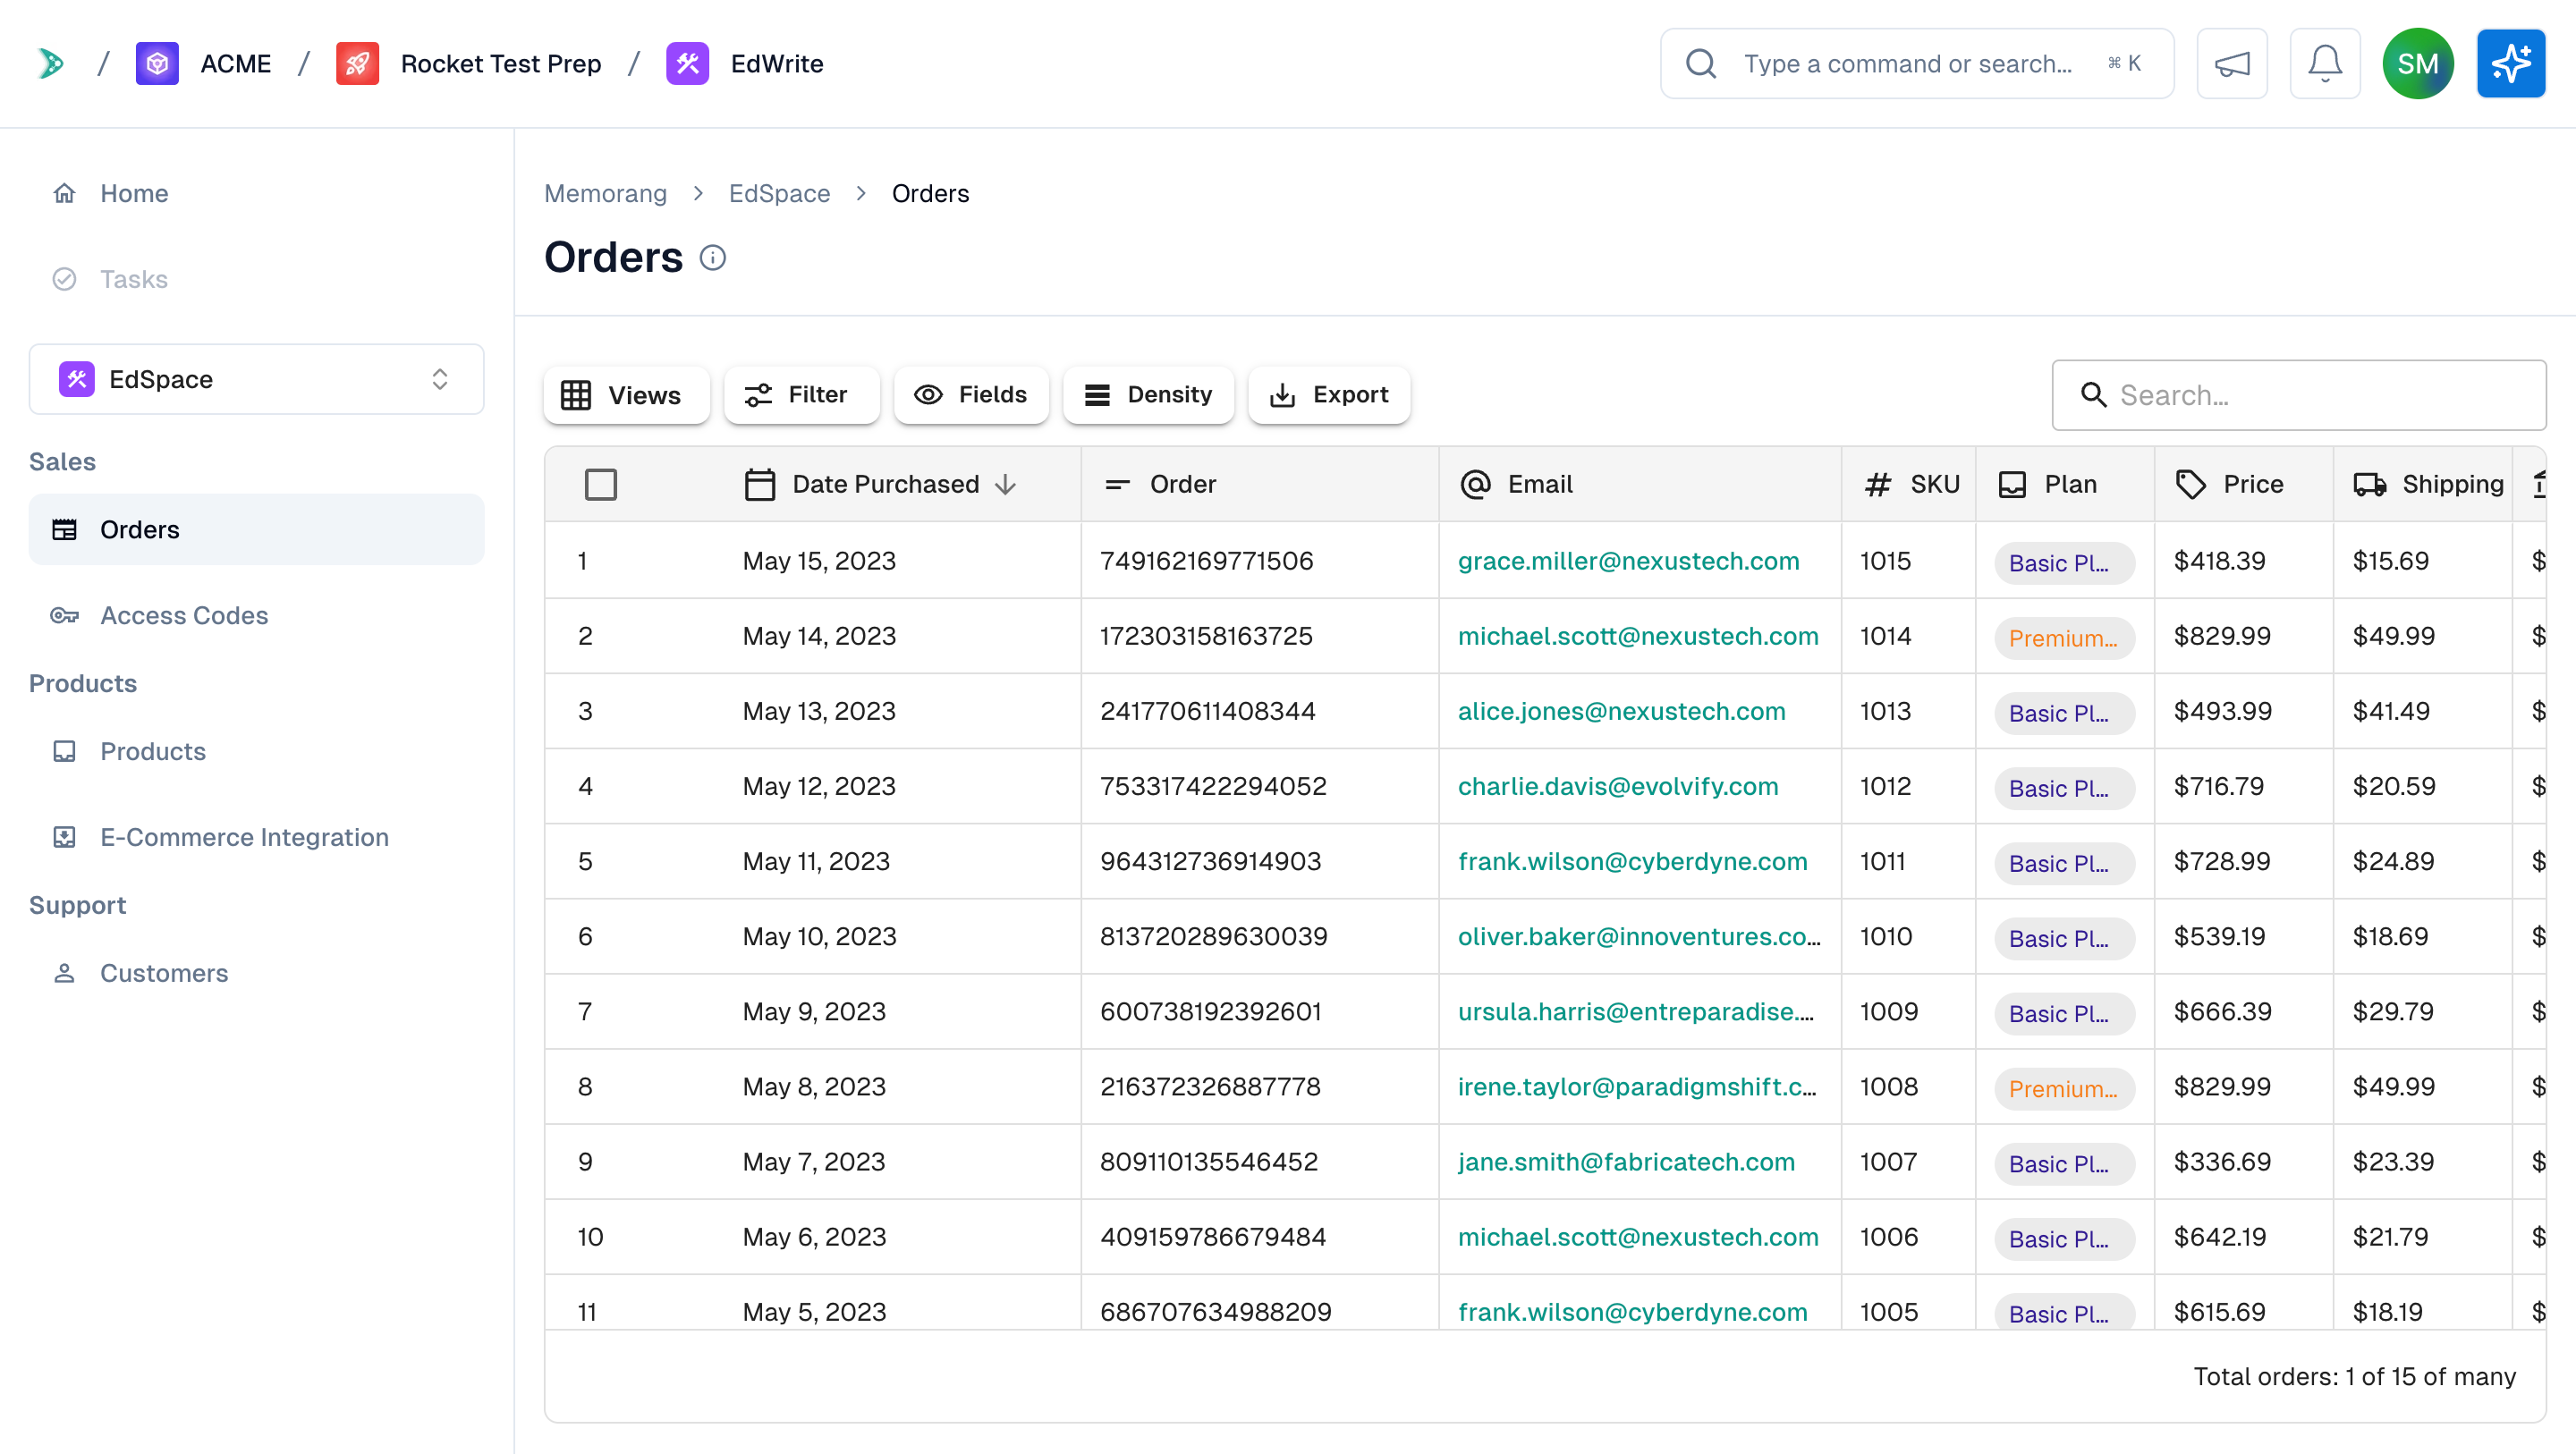This screenshot has height=1454, width=2576.
Task: Toggle the select-all rows checkbox
Action: click(601, 484)
